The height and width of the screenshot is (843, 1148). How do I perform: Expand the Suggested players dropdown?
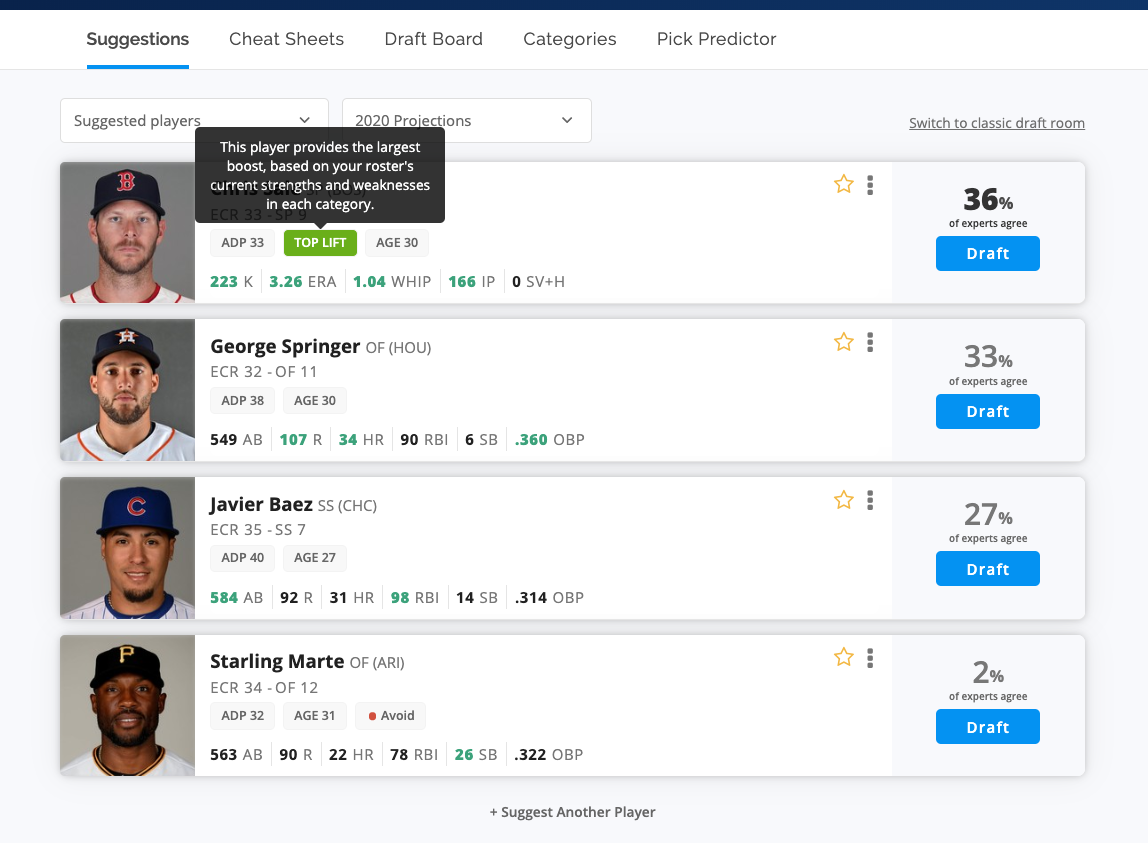pyautogui.click(x=194, y=120)
